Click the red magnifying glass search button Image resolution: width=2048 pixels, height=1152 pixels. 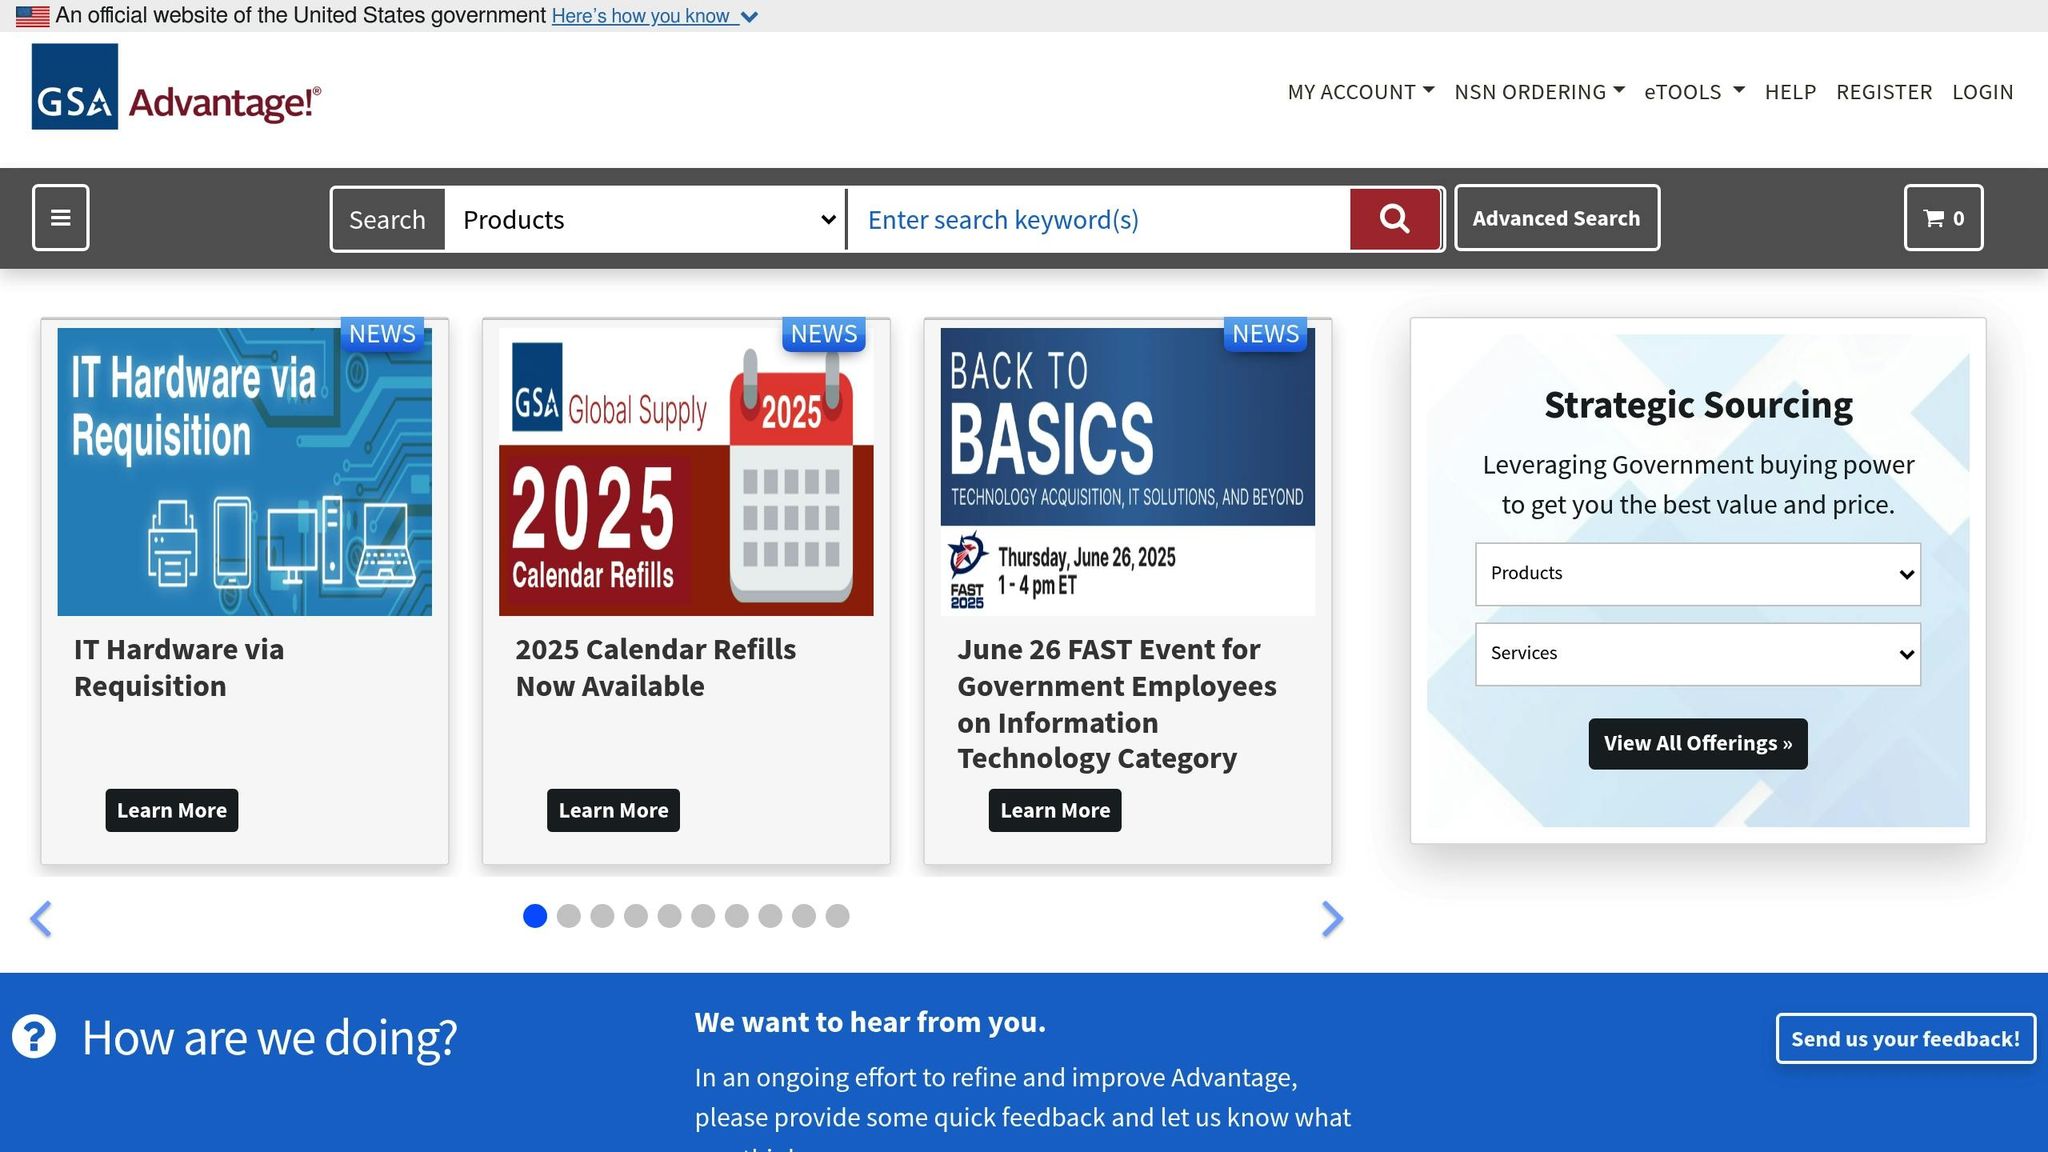point(1395,219)
